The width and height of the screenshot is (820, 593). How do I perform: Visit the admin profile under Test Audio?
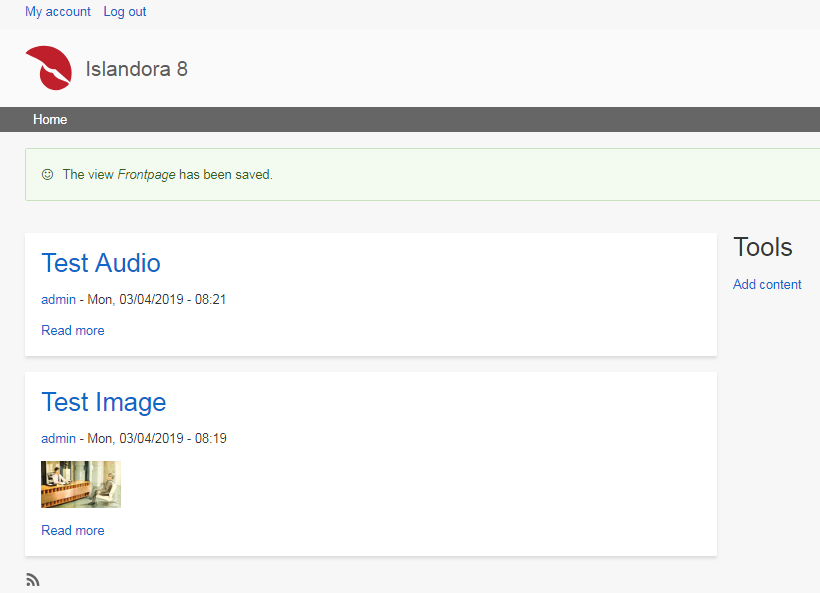58,298
